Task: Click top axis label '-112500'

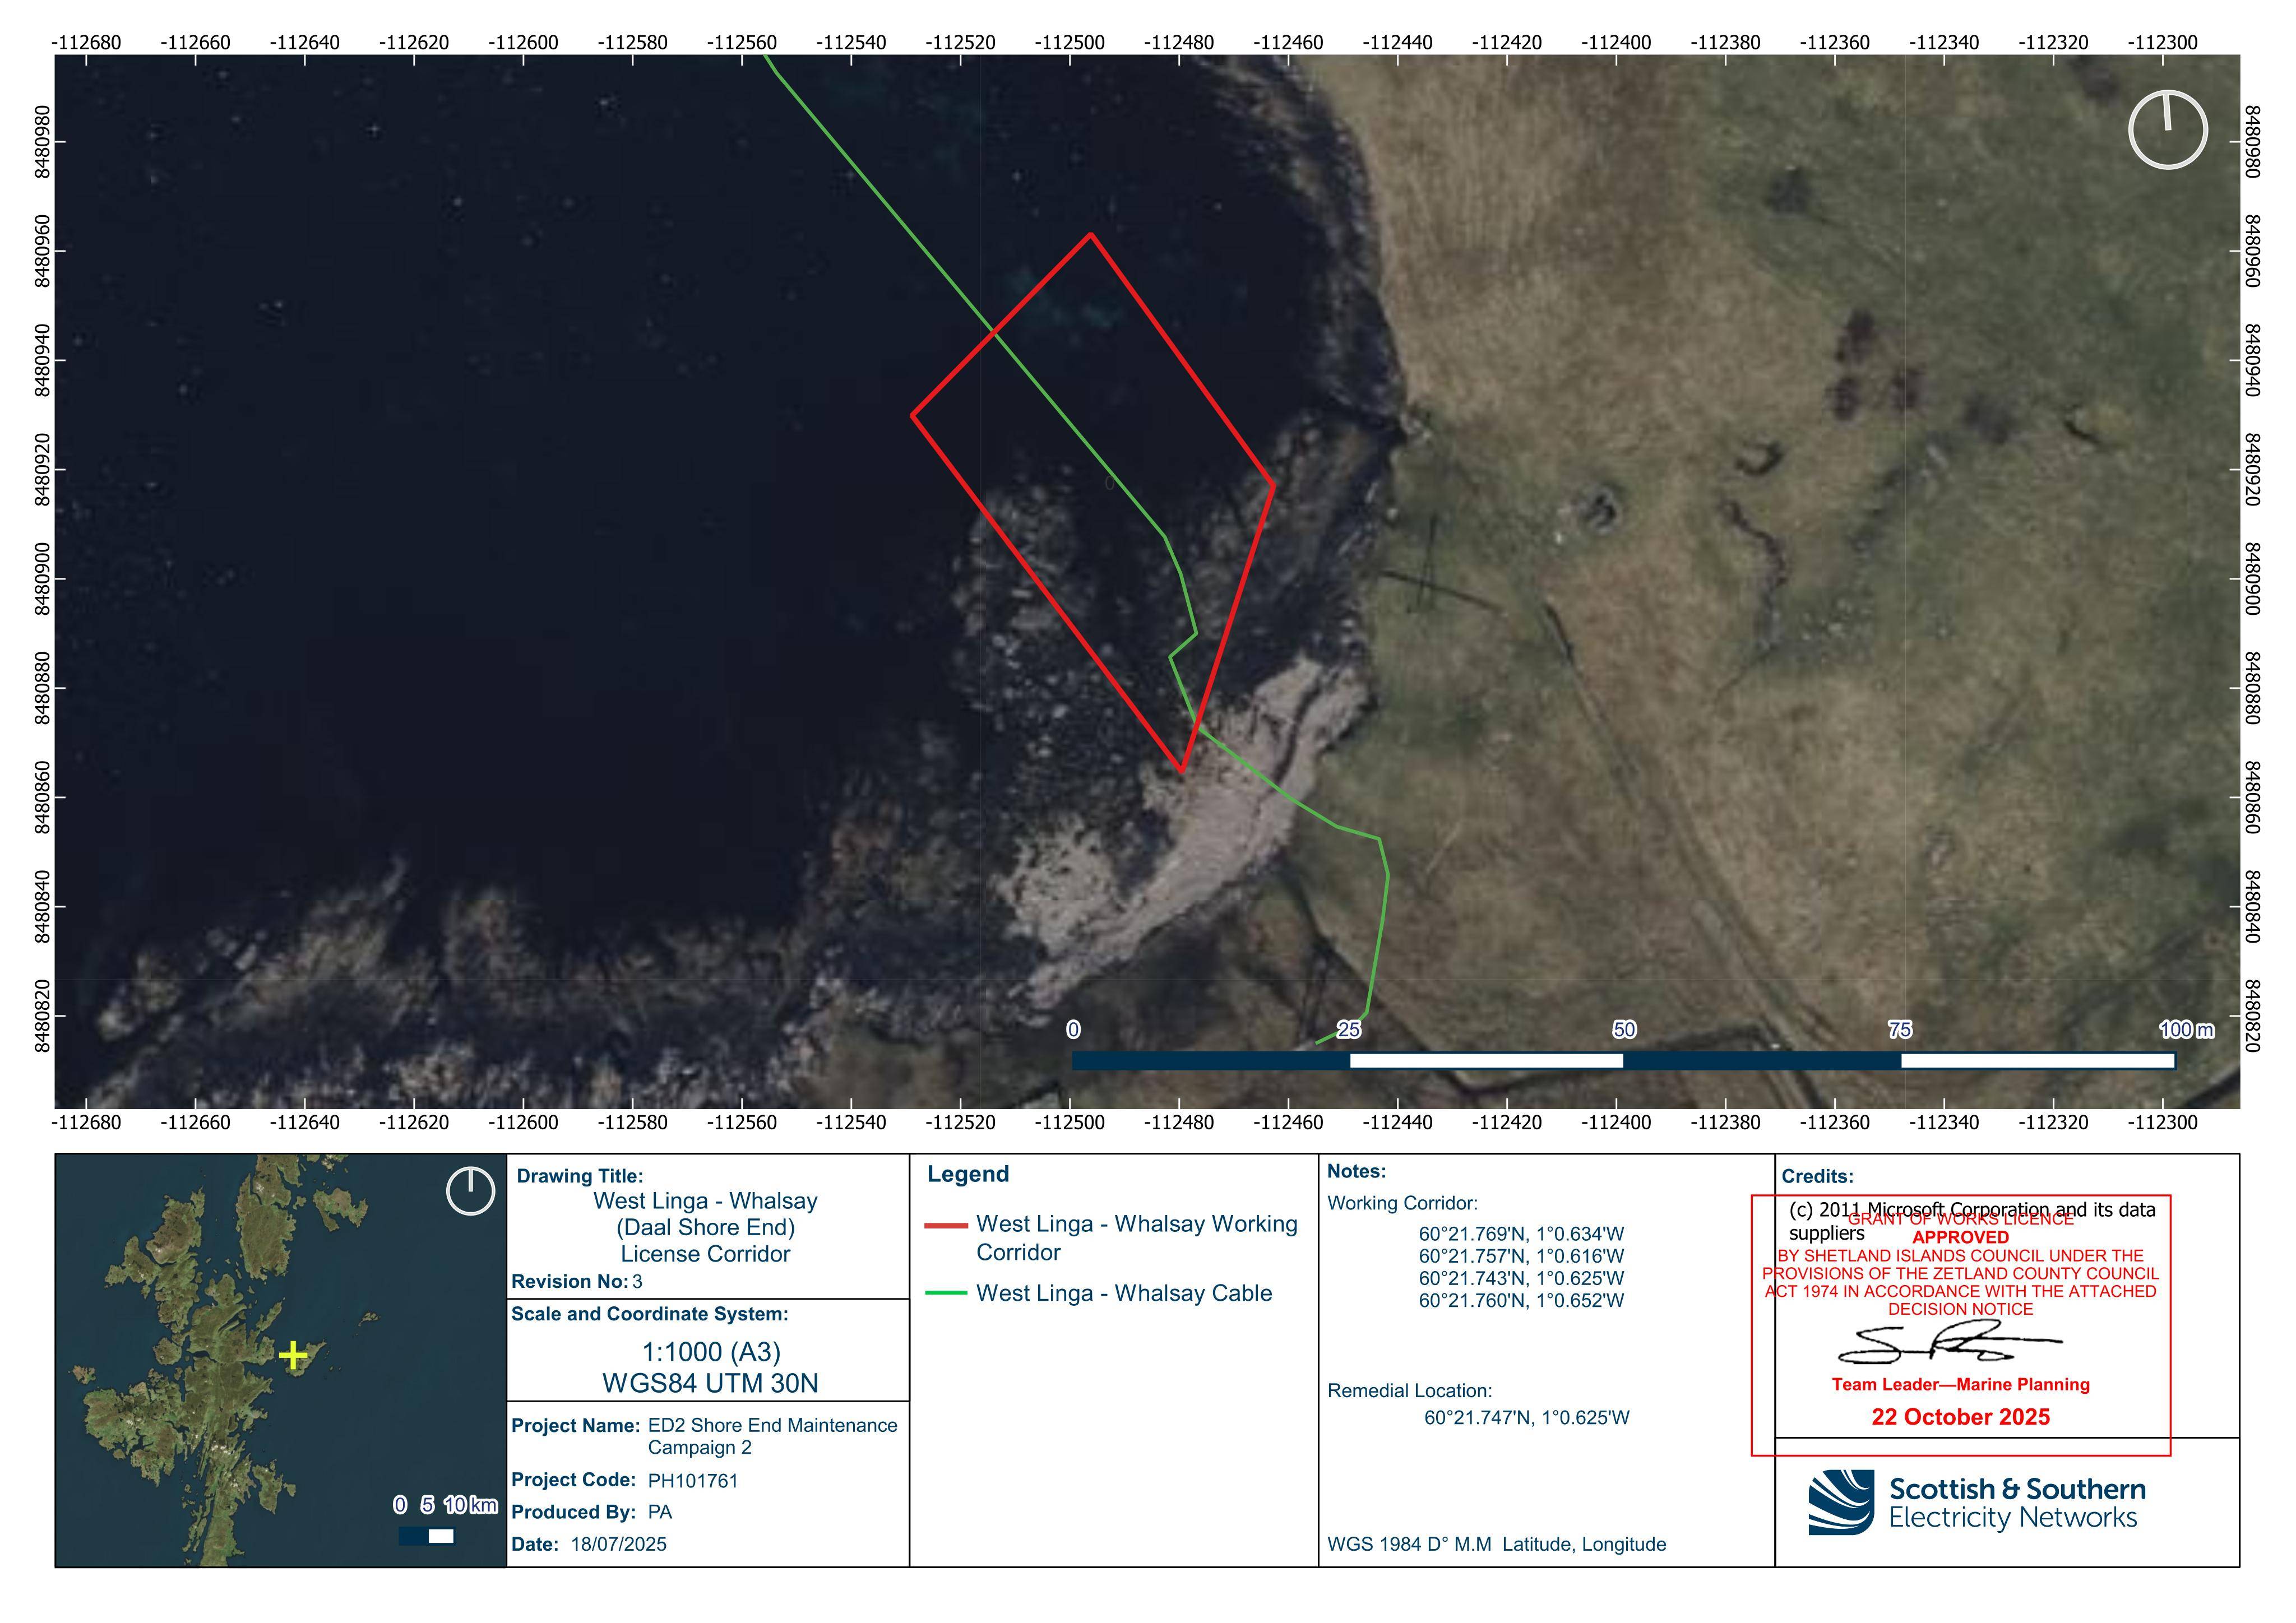Action: (x=1070, y=43)
